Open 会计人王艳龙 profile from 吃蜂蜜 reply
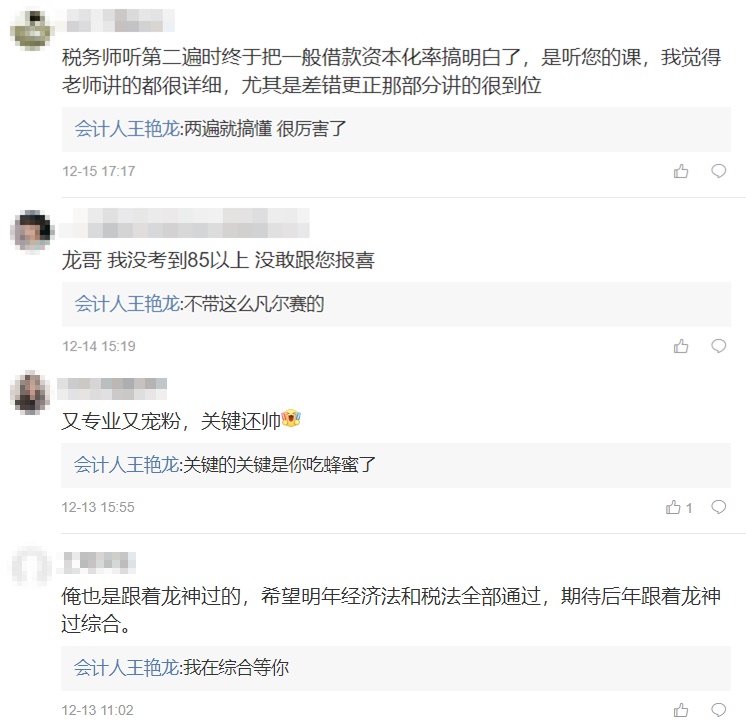The height and width of the screenshot is (728, 746). point(127,465)
